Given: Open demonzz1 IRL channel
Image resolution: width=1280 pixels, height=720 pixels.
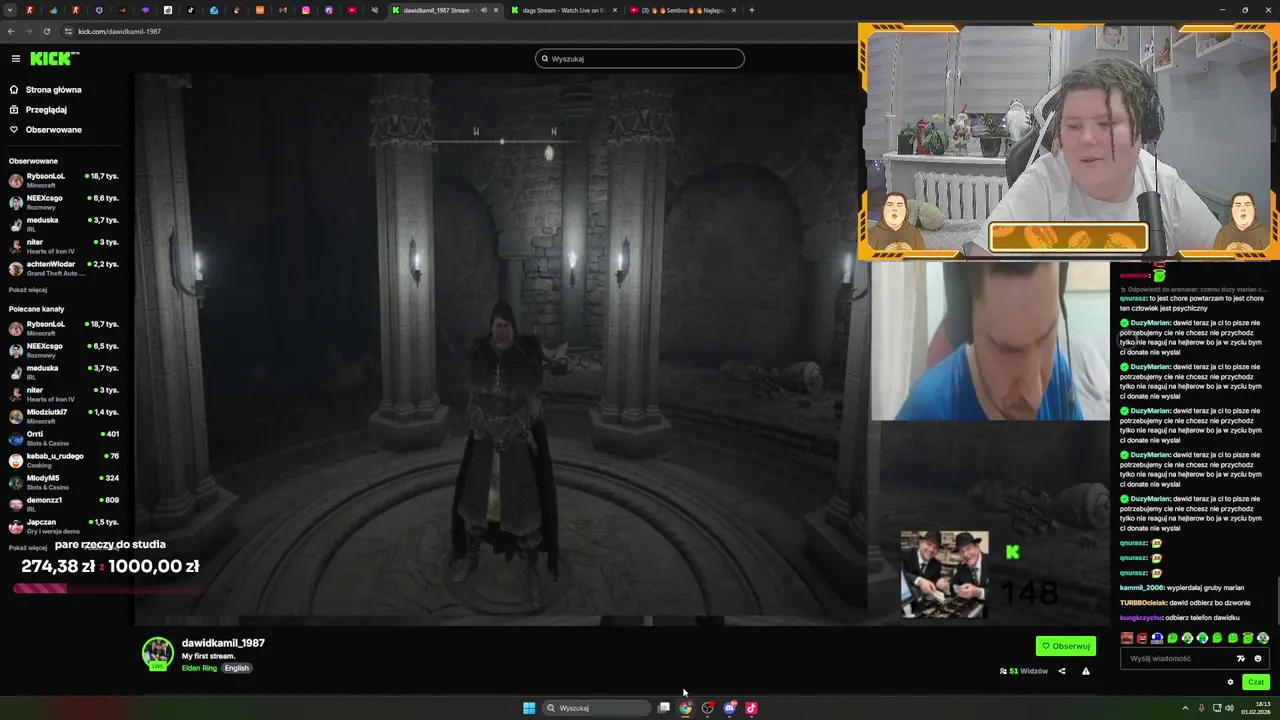Looking at the screenshot, I should [64, 504].
